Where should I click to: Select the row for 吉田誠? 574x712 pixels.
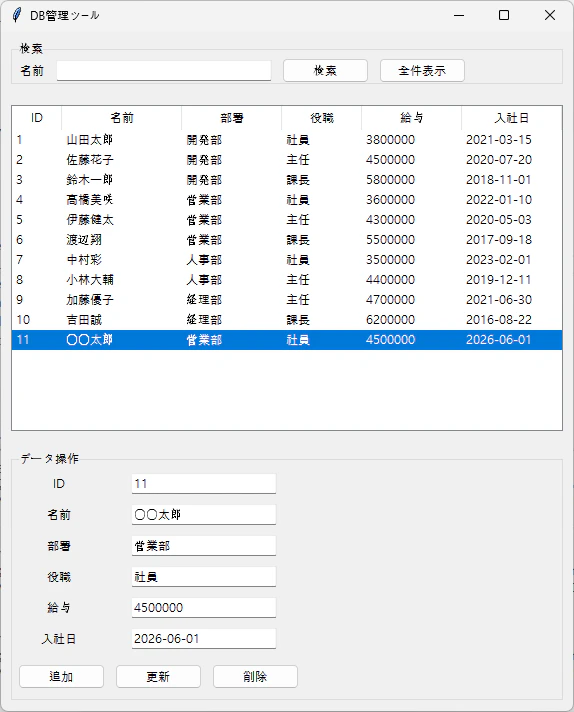[x=287, y=320]
